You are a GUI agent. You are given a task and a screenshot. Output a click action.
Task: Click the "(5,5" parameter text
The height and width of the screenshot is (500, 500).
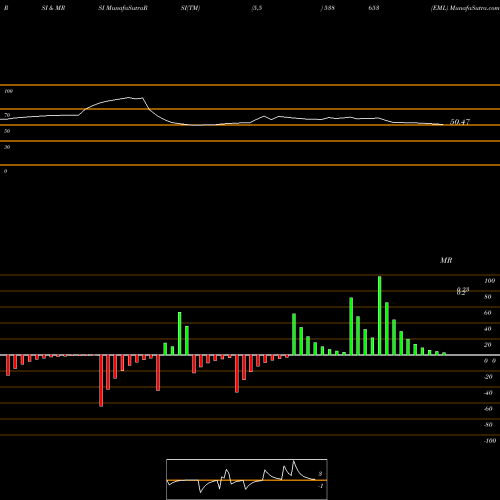(257, 8)
